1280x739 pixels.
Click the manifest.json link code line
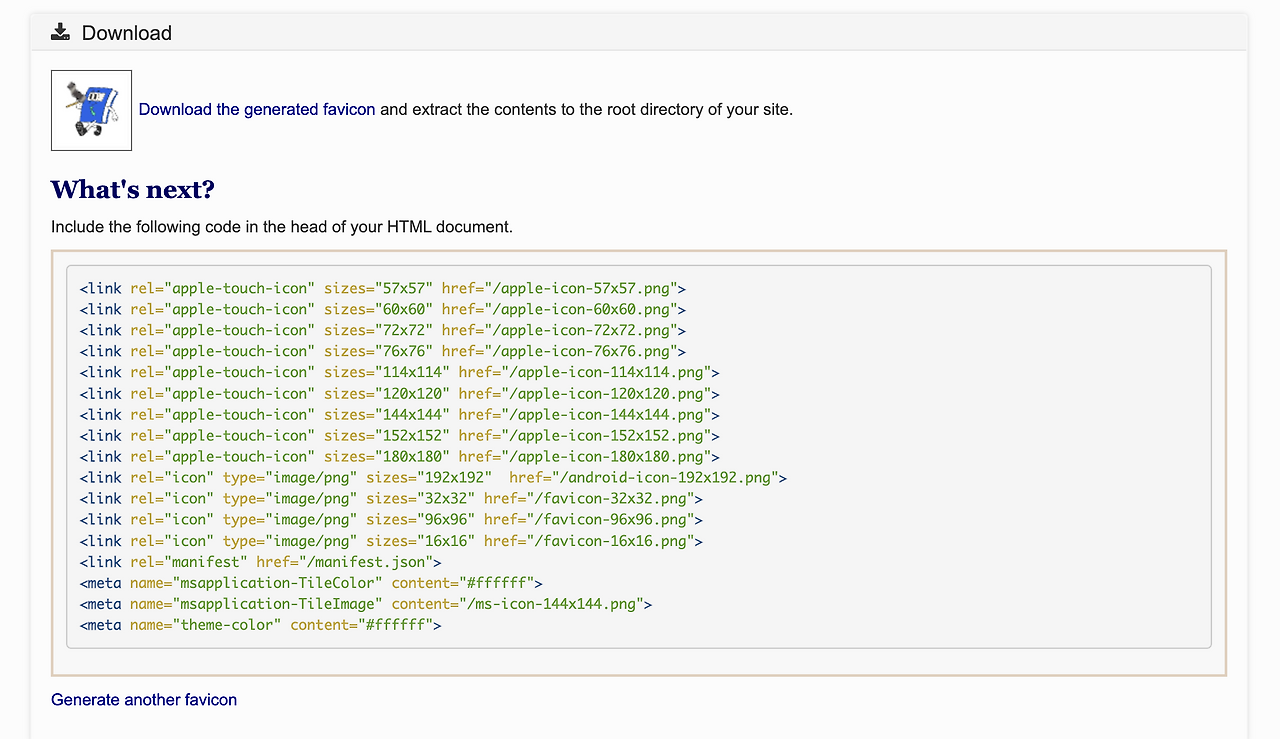[259, 561]
